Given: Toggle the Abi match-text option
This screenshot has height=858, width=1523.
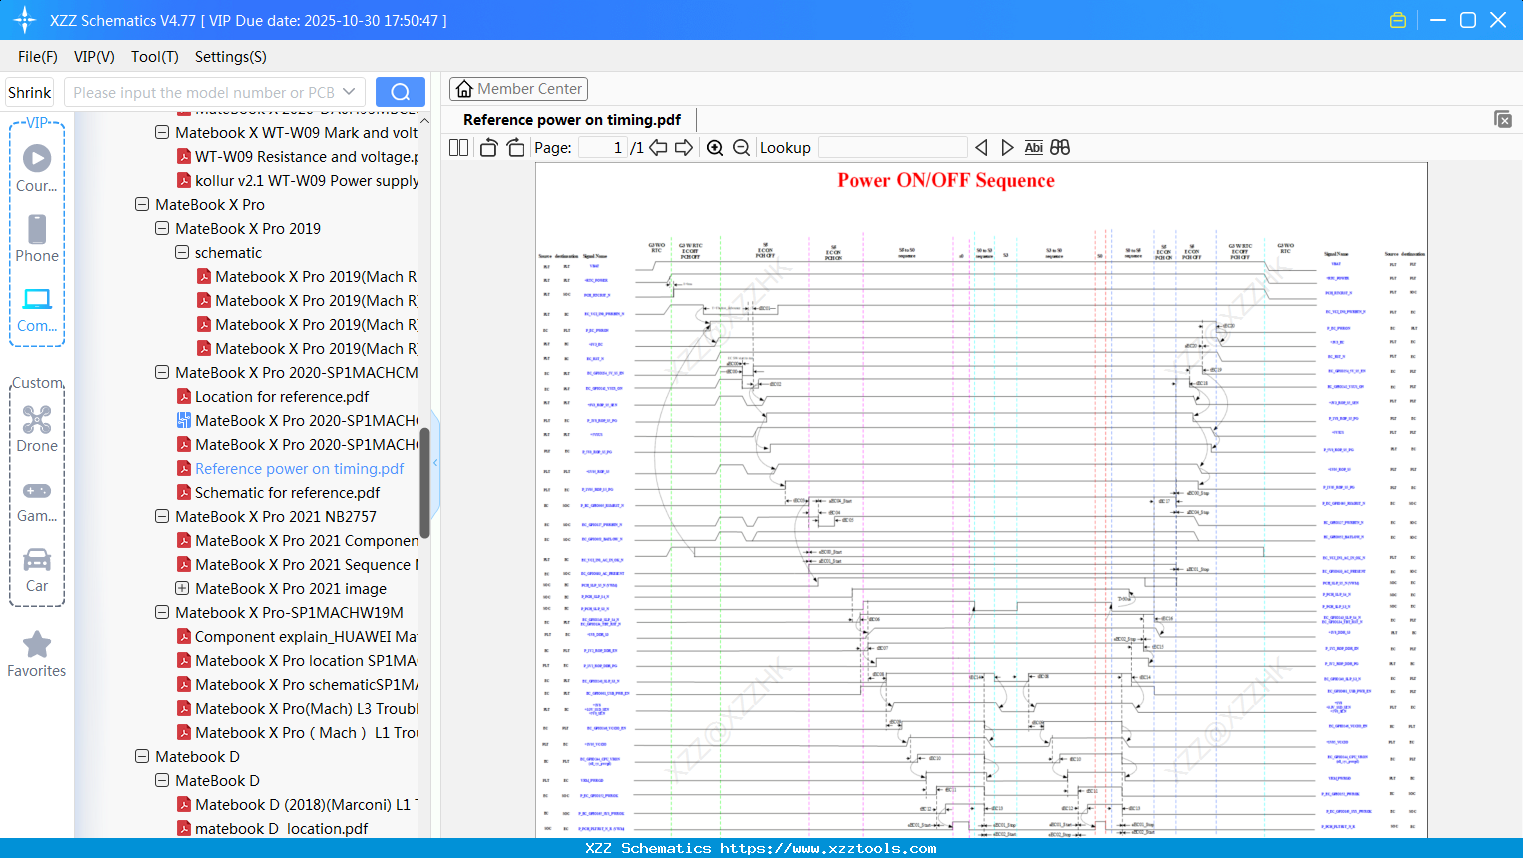Looking at the screenshot, I should coord(1033,148).
